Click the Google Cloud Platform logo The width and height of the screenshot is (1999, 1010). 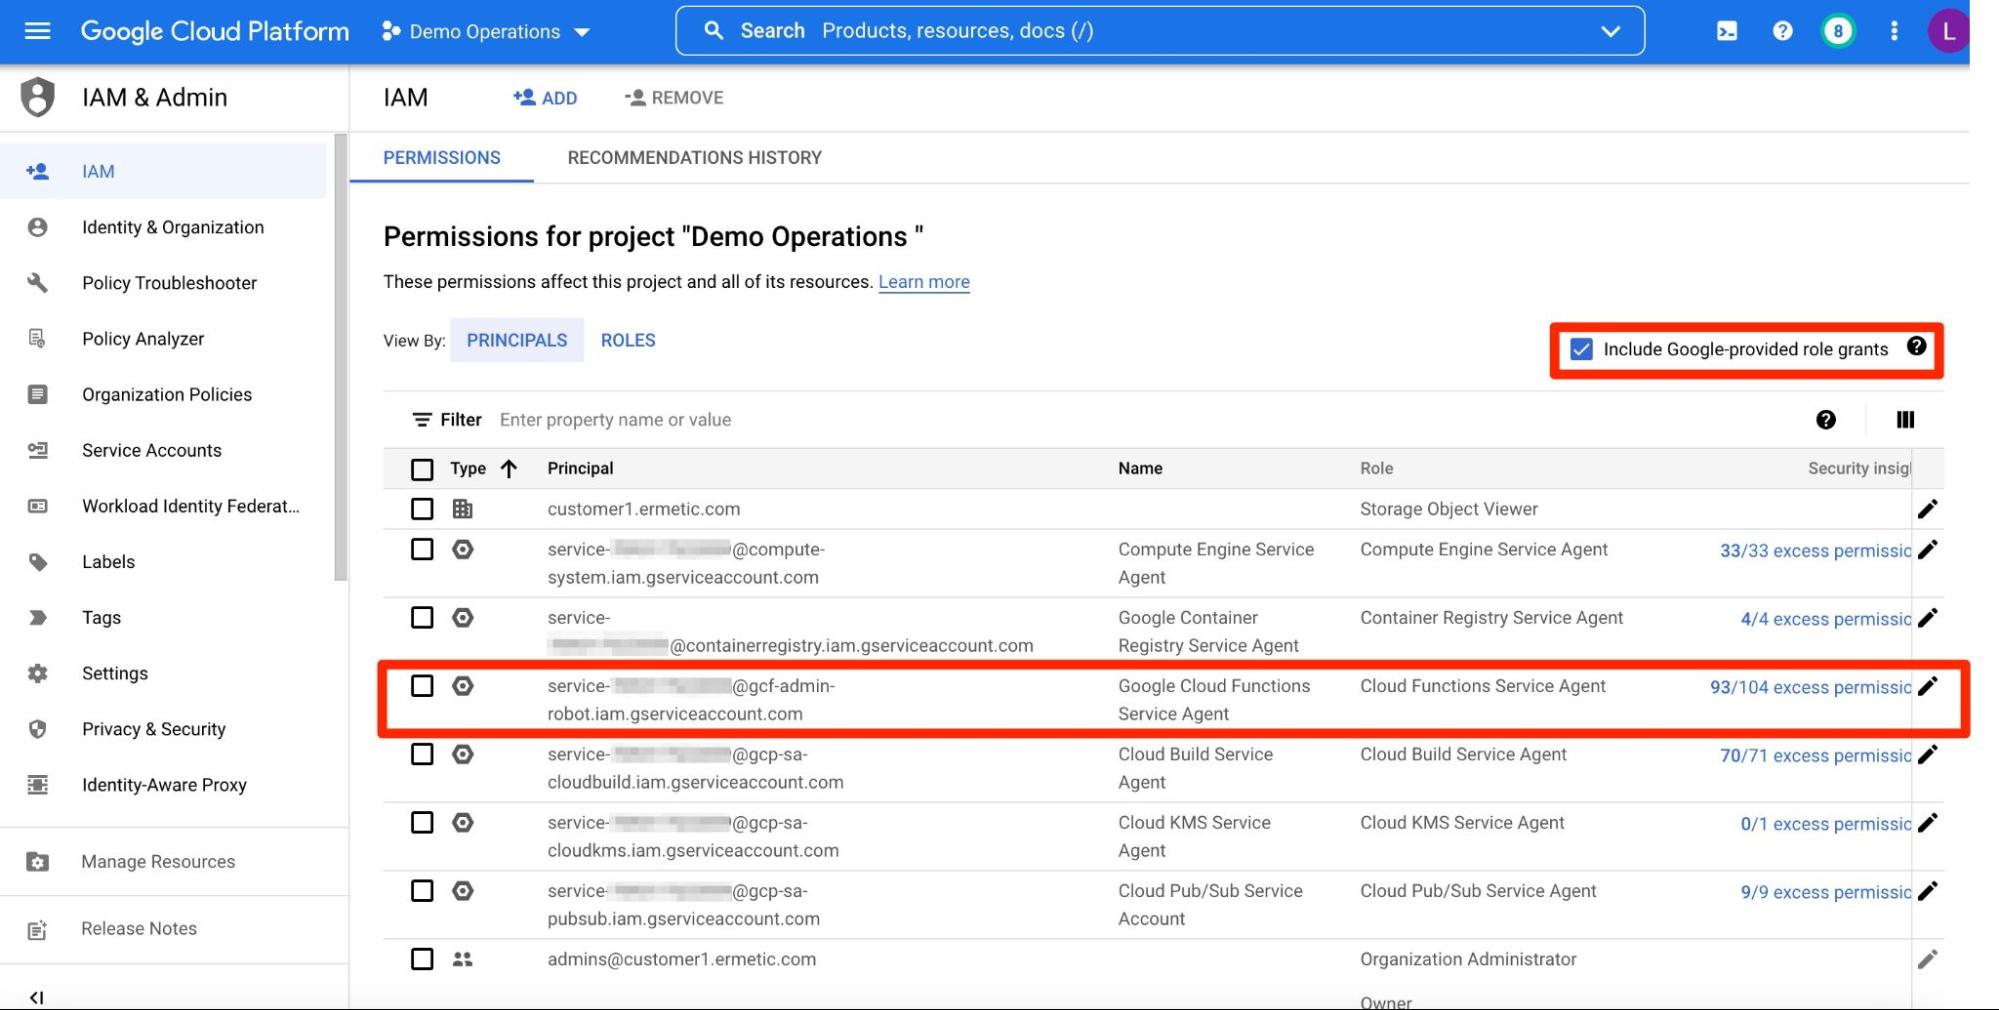[215, 31]
